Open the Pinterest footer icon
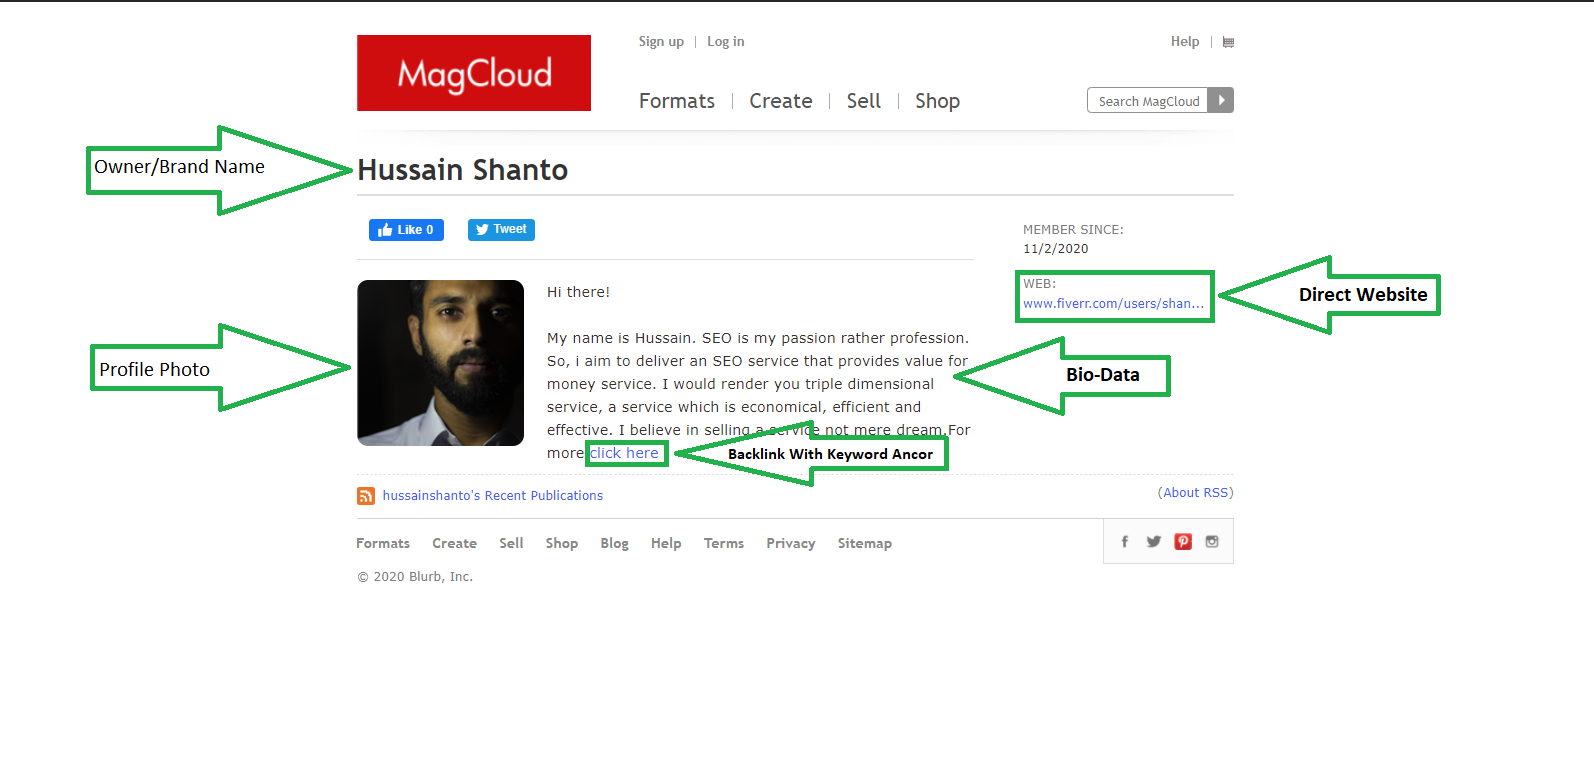 1183,542
